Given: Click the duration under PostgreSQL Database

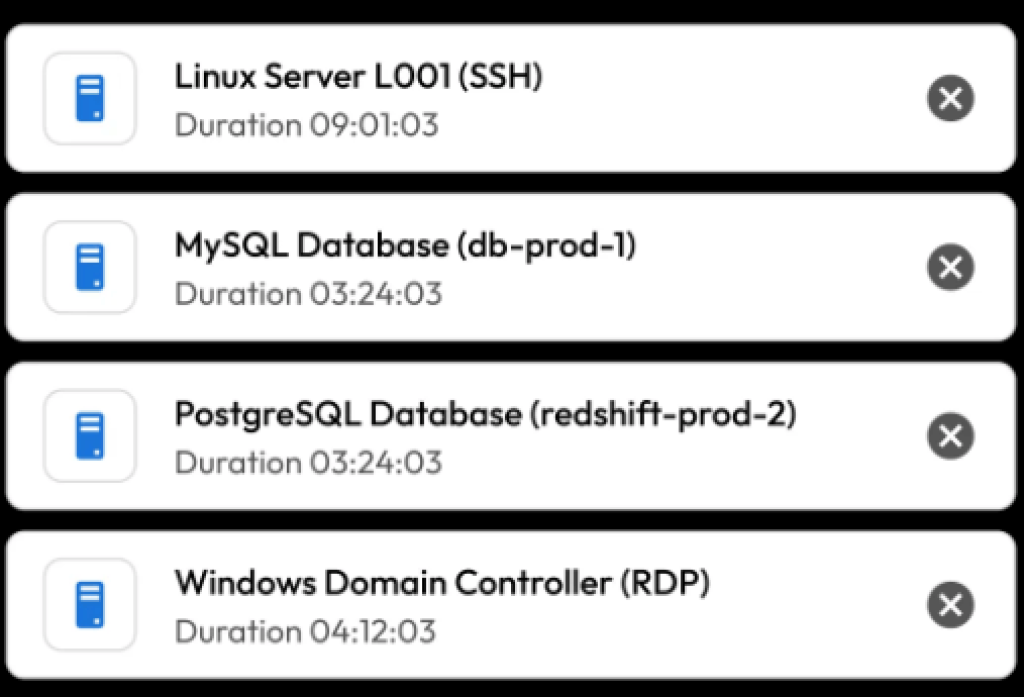Looking at the screenshot, I should (308, 463).
